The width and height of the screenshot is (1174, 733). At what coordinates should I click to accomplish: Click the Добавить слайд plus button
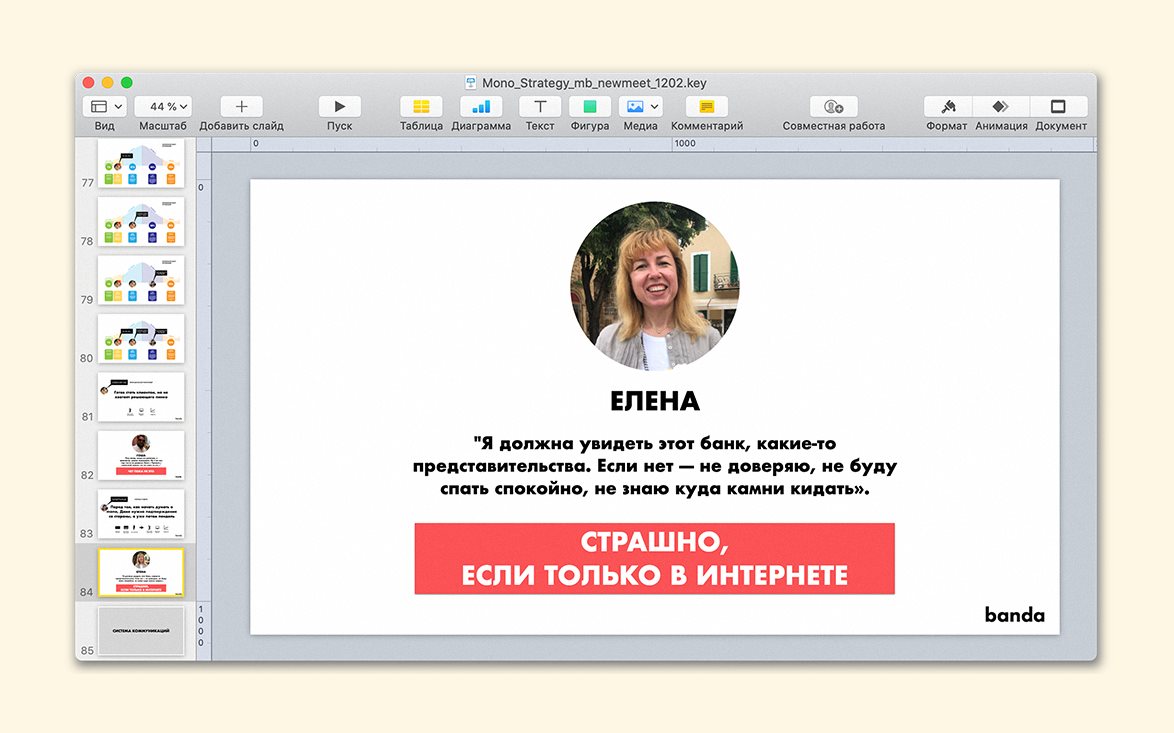(x=241, y=107)
